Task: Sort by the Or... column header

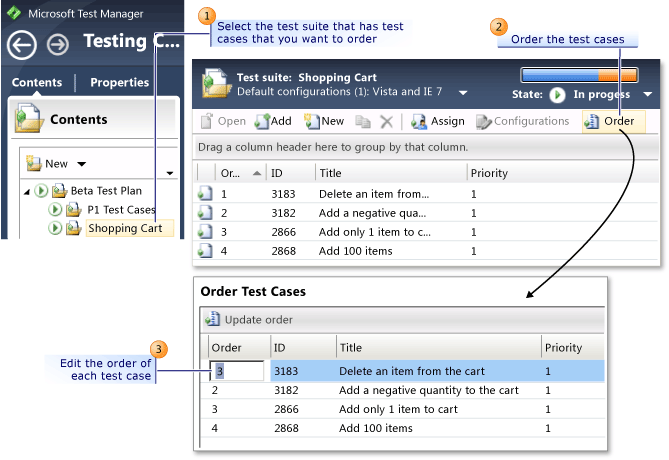Action: tap(241, 173)
